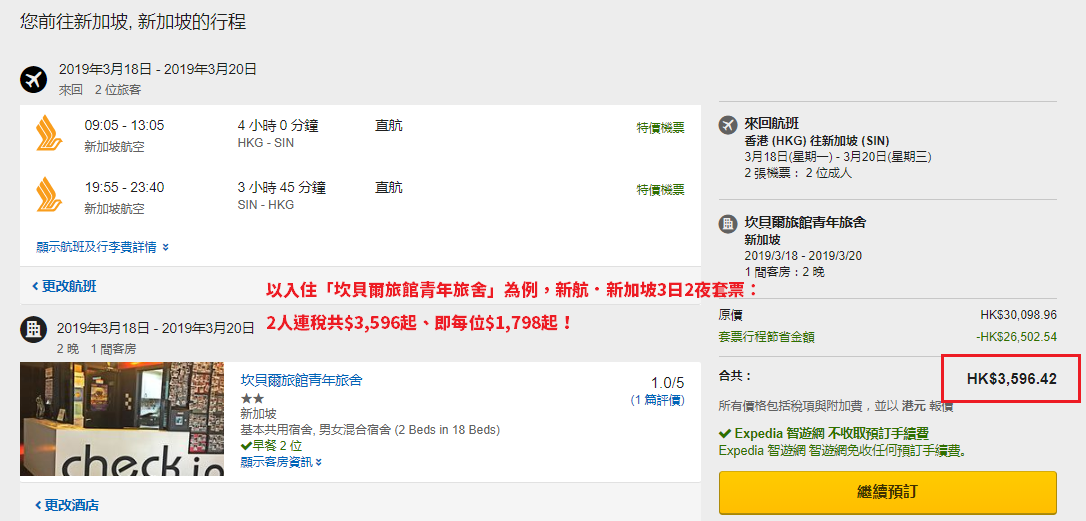
Task: Click 香港 (HKG) 往新加坡 (SIN) summary text
Action: pos(817,141)
